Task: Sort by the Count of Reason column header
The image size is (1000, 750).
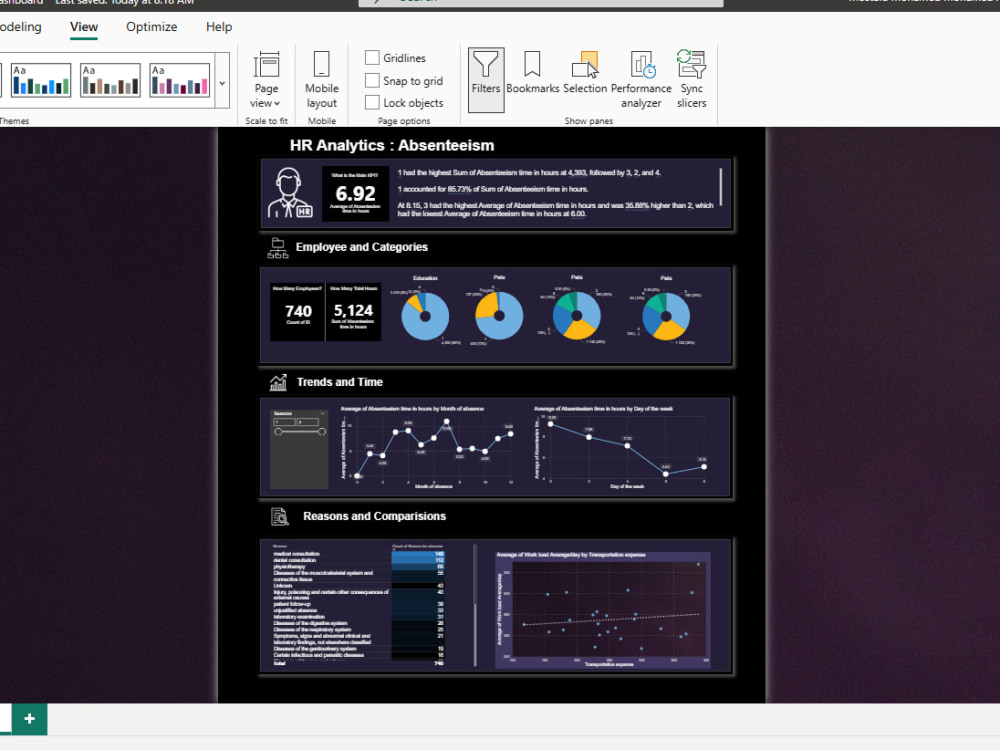Action: tap(417, 547)
